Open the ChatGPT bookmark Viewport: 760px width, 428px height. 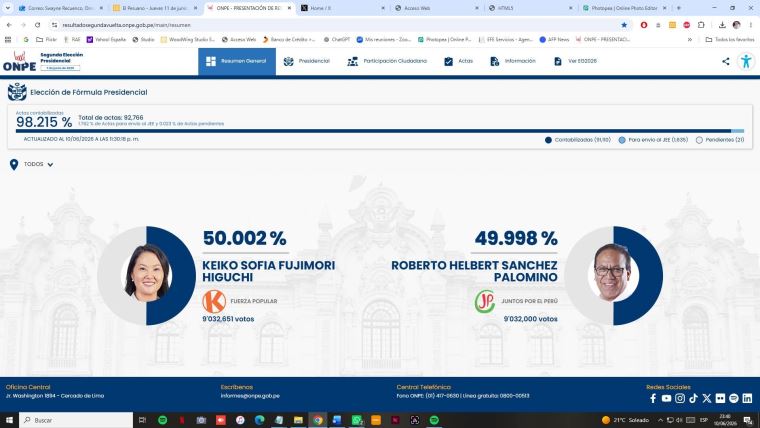click(336, 40)
